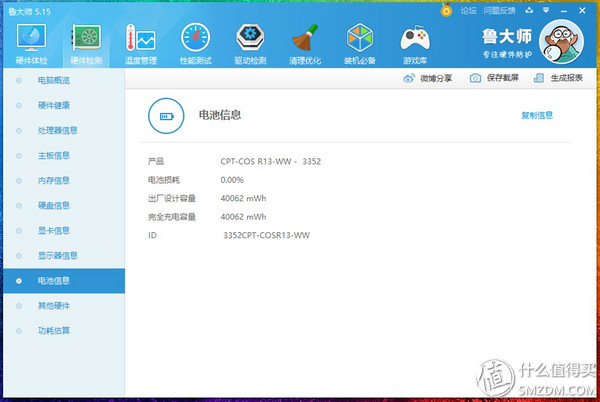Click battery wear value 0.00%
This screenshot has height=402, width=600.
point(232,180)
